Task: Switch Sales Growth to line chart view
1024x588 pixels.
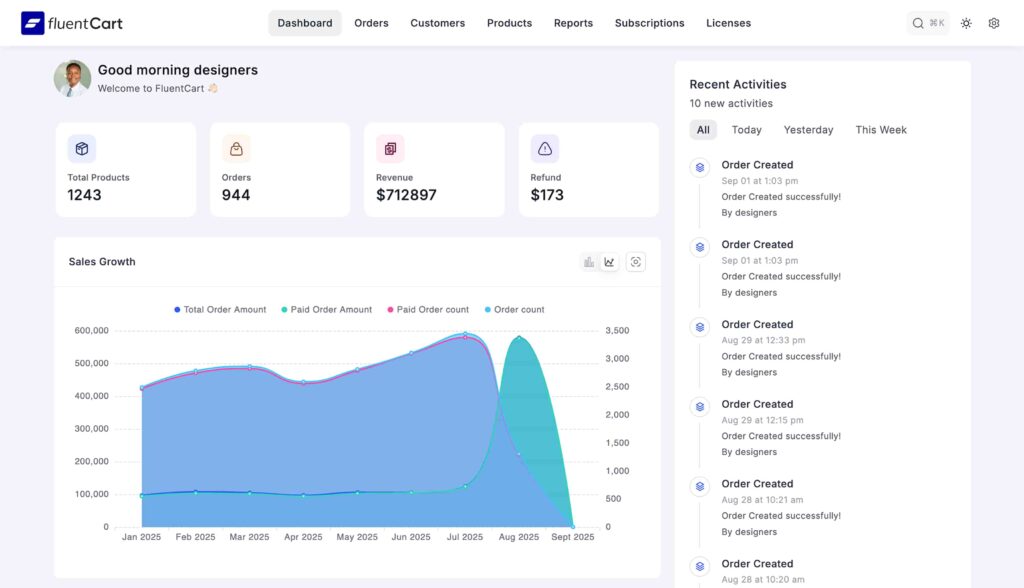Action: coord(609,262)
